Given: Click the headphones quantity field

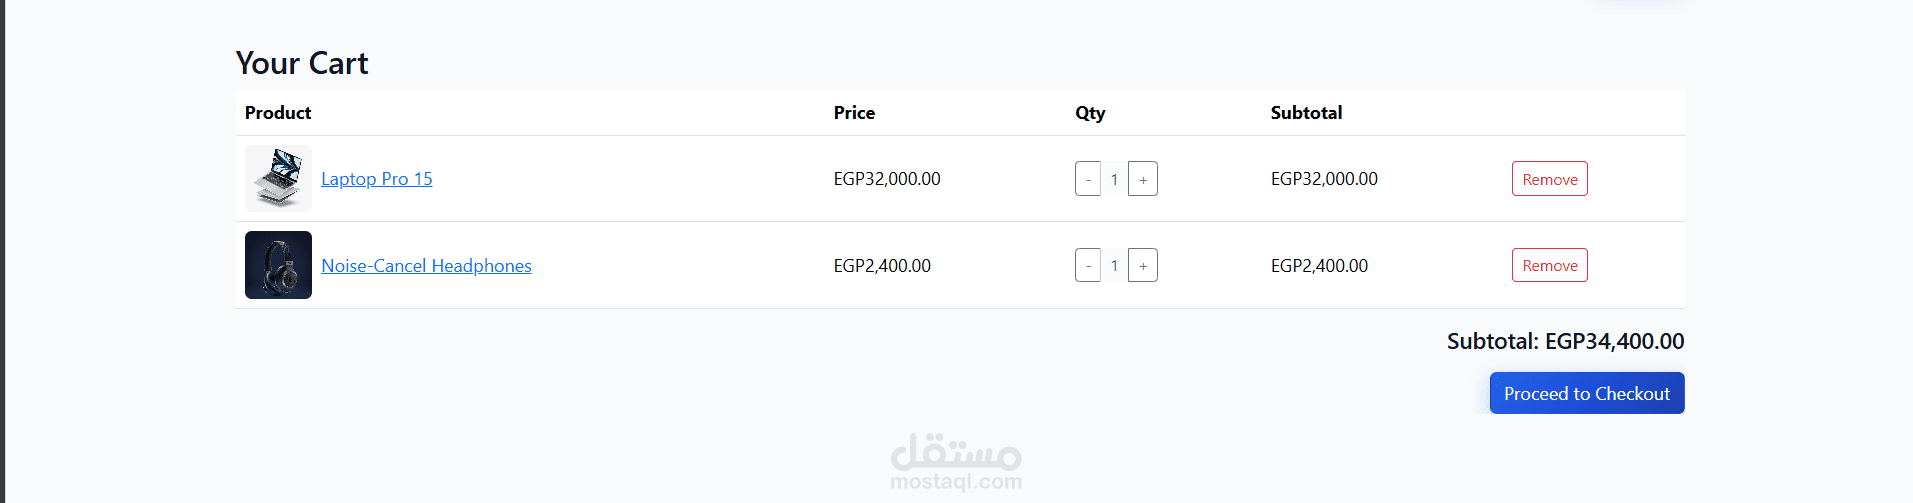Looking at the screenshot, I should pos(1115,265).
